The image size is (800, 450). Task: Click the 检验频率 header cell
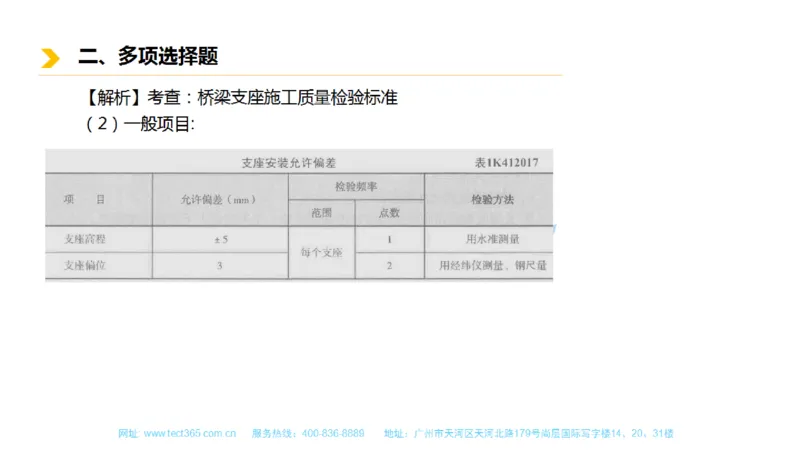click(356, 187)
